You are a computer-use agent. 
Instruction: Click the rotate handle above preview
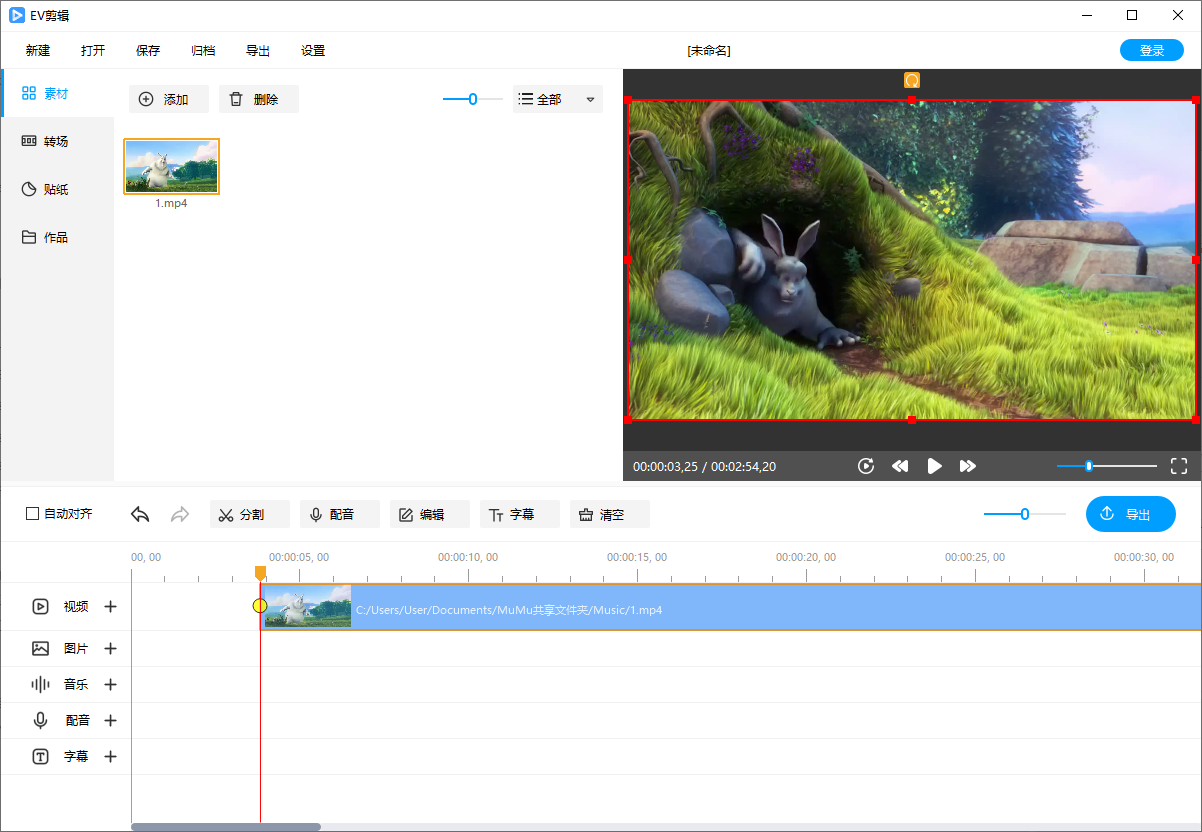pos(911,80)
